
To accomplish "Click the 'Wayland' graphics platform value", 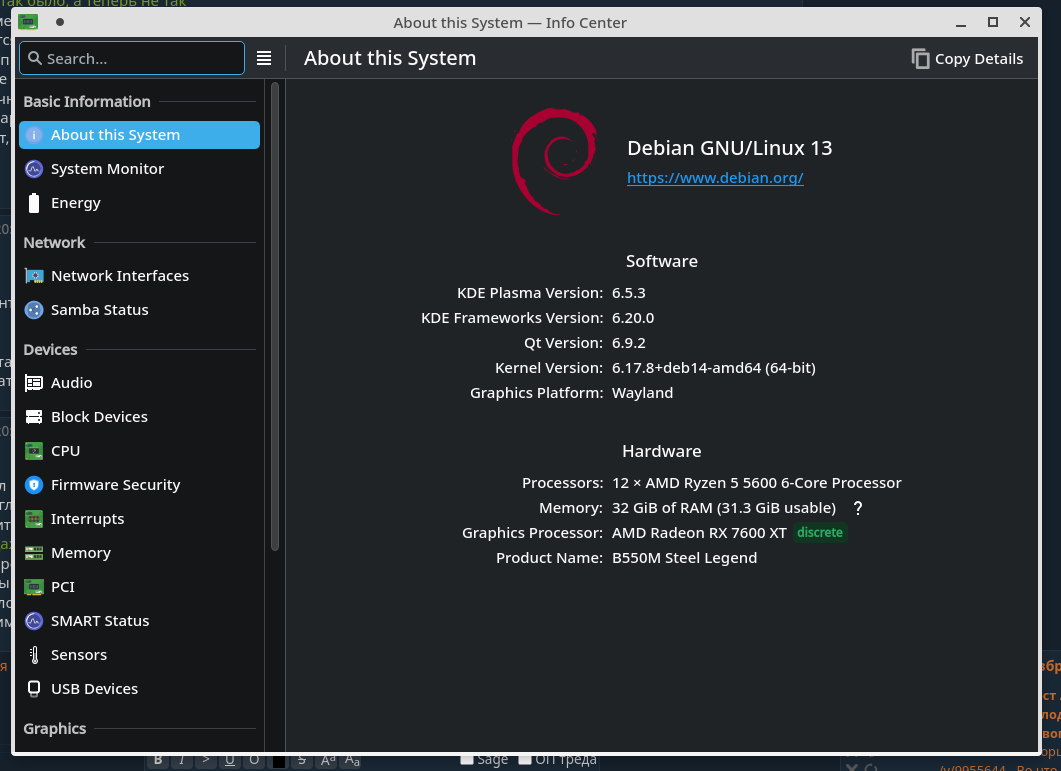I will pos(642,393).
